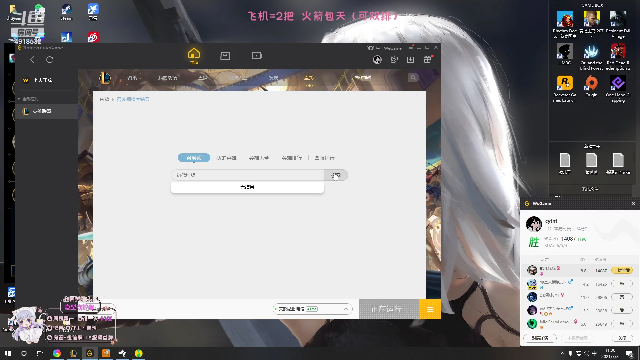
Task: Click the grey running status button
Action: [389, 309]
